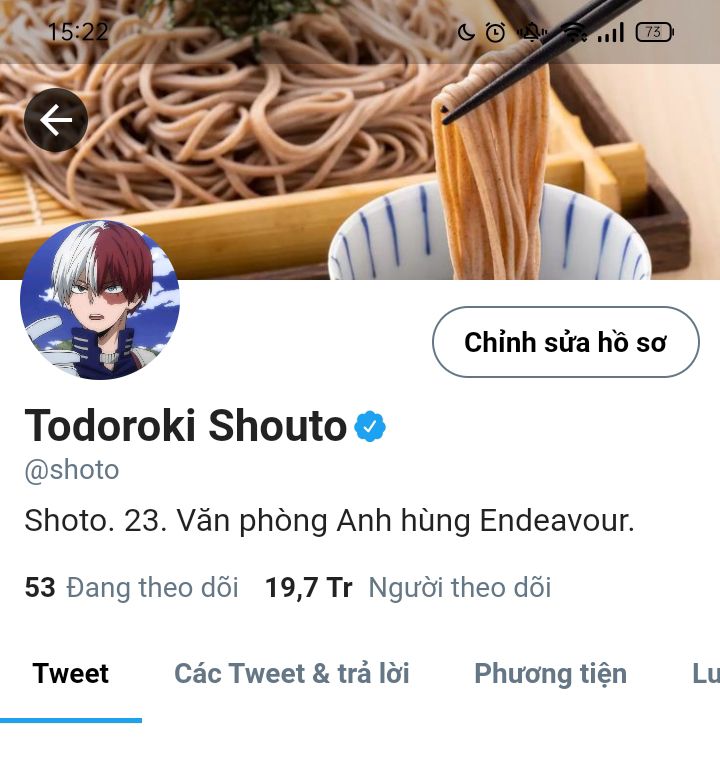Viewport: 720px width, 779px height.
Task: View the 19,7 Tr Người theo dõi list
Action: coord(408,587)
